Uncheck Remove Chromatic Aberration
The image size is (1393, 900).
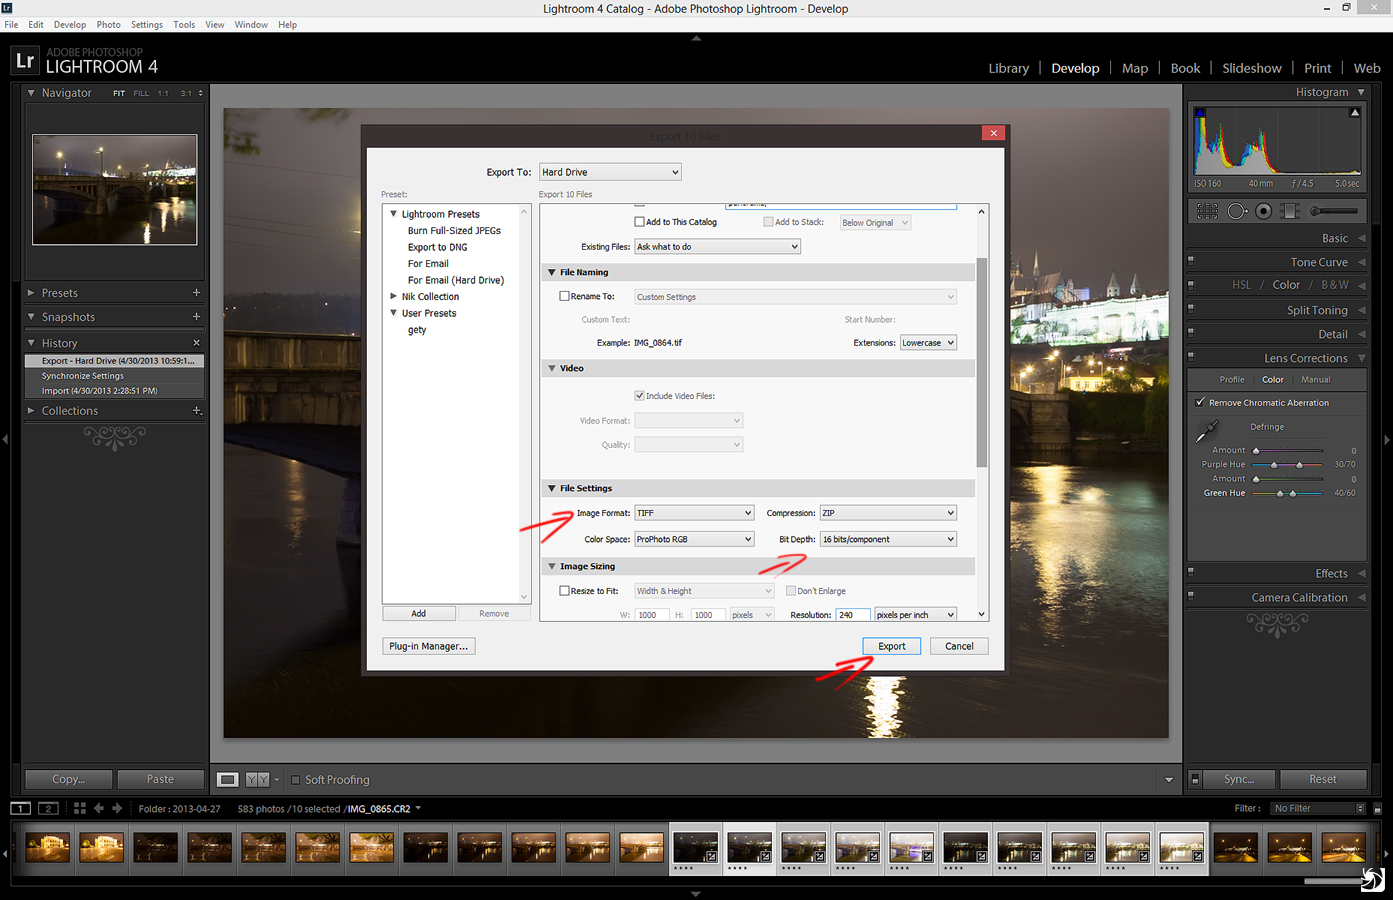1200,402
